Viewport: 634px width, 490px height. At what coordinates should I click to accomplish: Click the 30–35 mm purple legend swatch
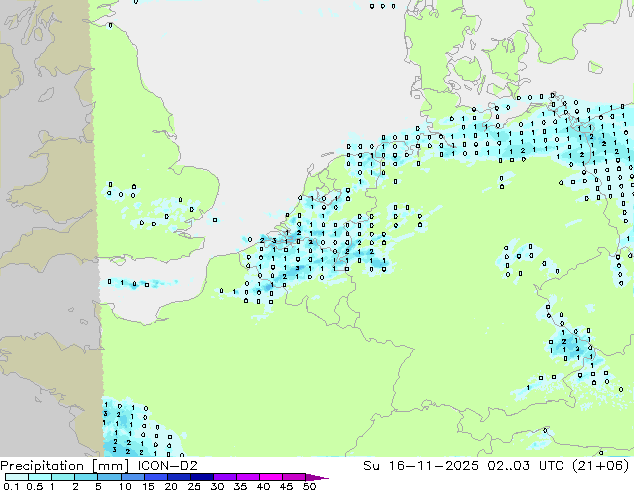[x=224, y=477]
